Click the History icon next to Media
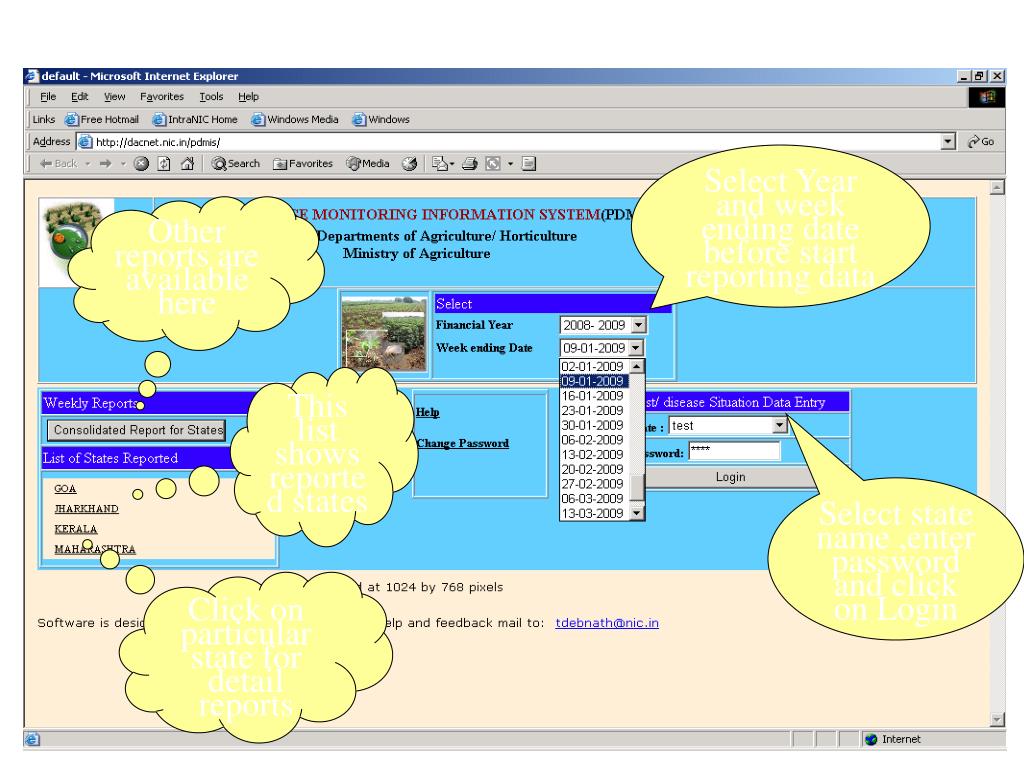 409,164
